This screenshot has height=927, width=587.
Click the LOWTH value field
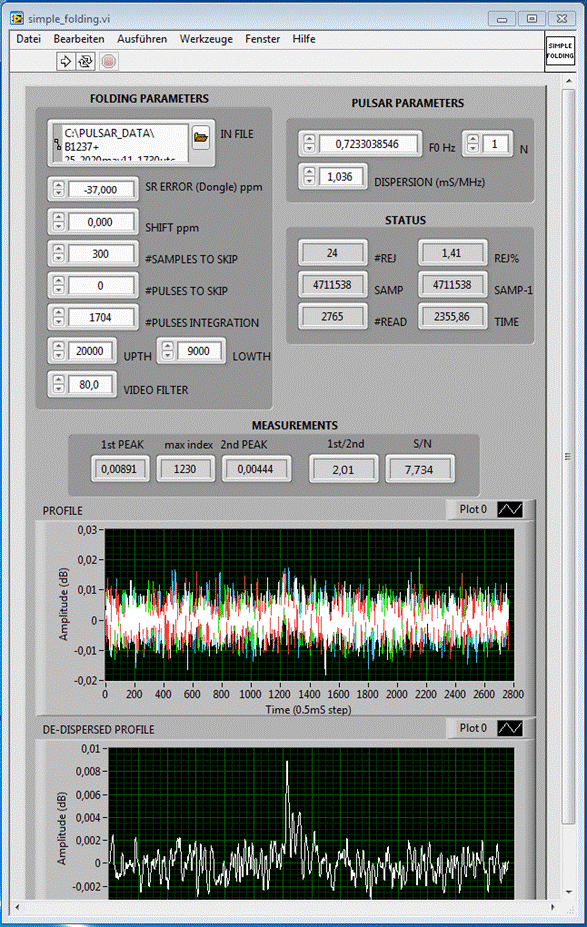pos(199,351)
